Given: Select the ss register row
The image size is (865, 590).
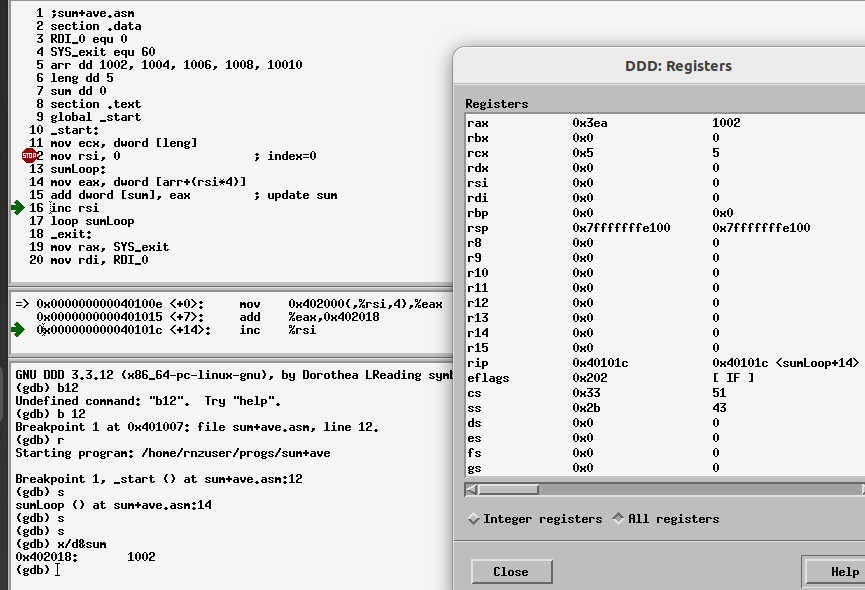Looking at the screenshot, I should (665, 407).
